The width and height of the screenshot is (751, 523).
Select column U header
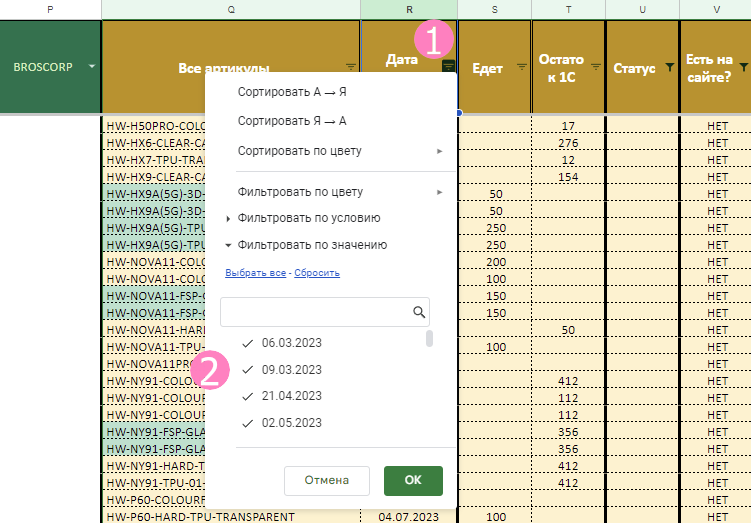(642, 9)
